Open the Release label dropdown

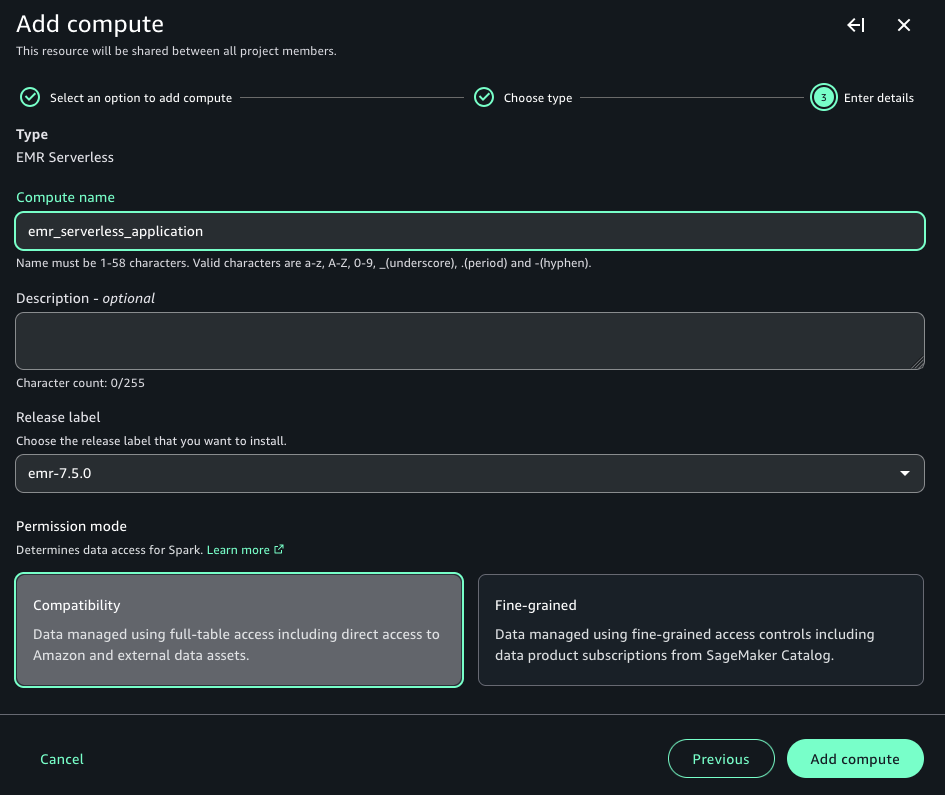pos(470,473)
